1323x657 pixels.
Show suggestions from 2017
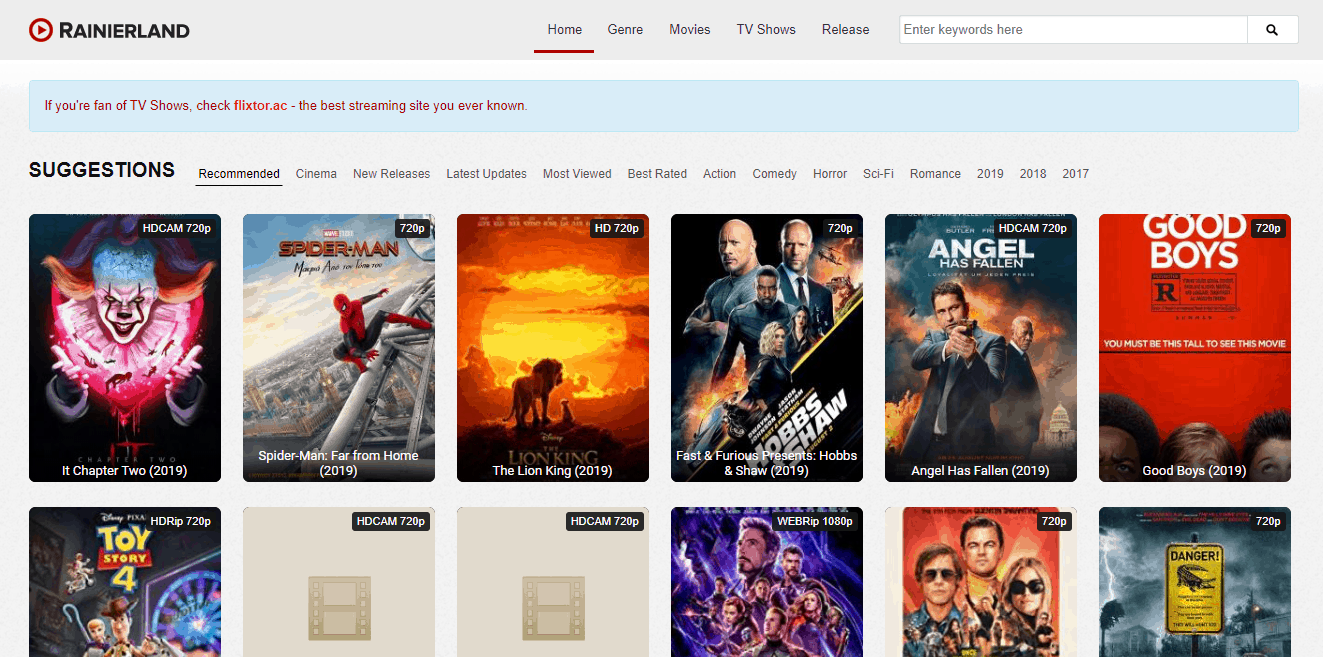tap(1076, 174)
